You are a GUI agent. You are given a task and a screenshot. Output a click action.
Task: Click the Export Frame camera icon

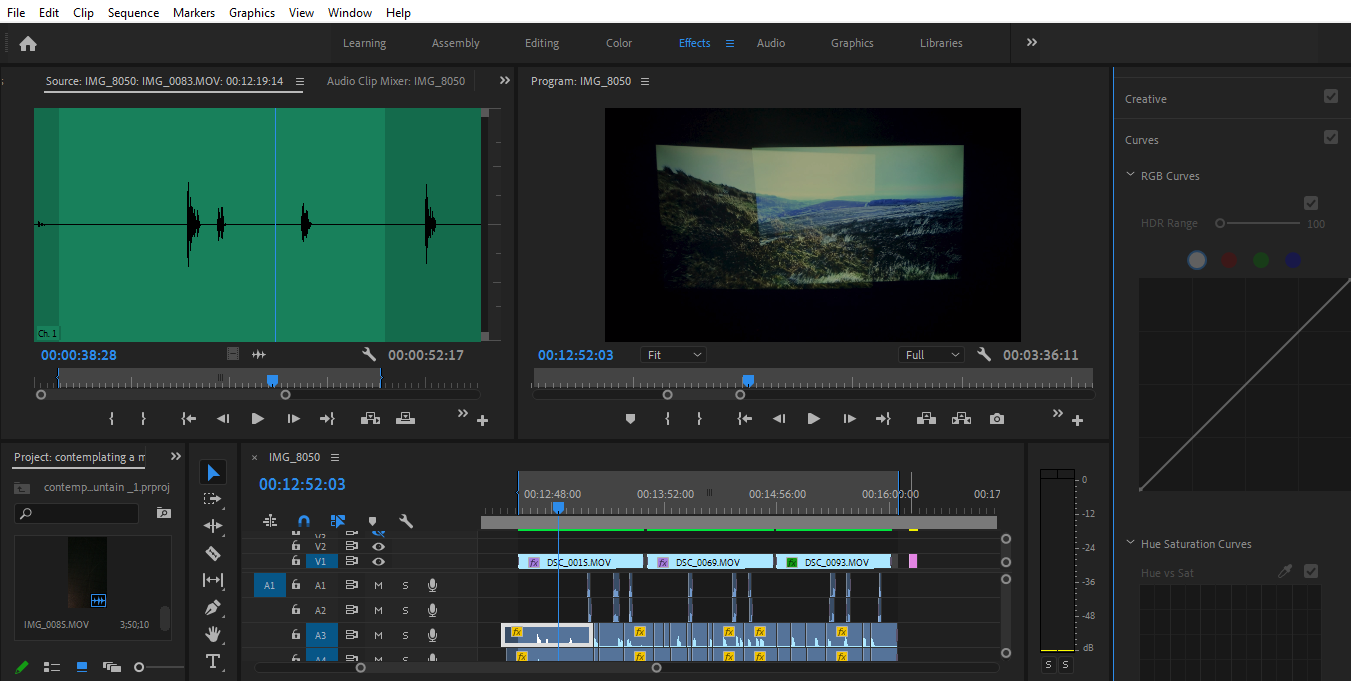tap(996, 419)
